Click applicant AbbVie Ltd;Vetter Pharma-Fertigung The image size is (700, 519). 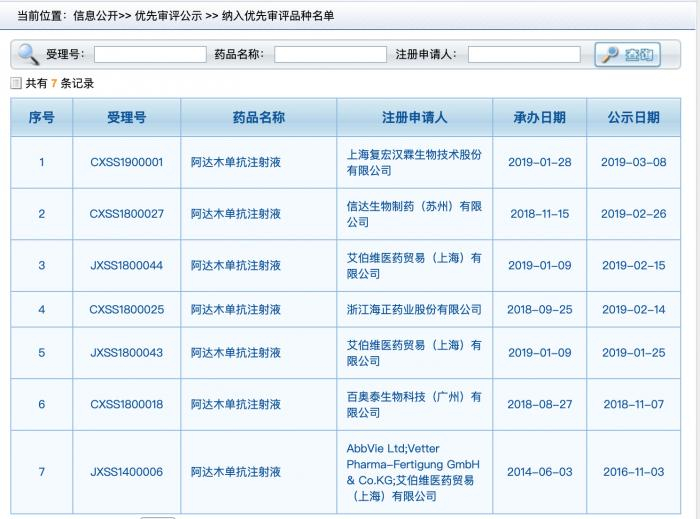click(x=413, y=472)
